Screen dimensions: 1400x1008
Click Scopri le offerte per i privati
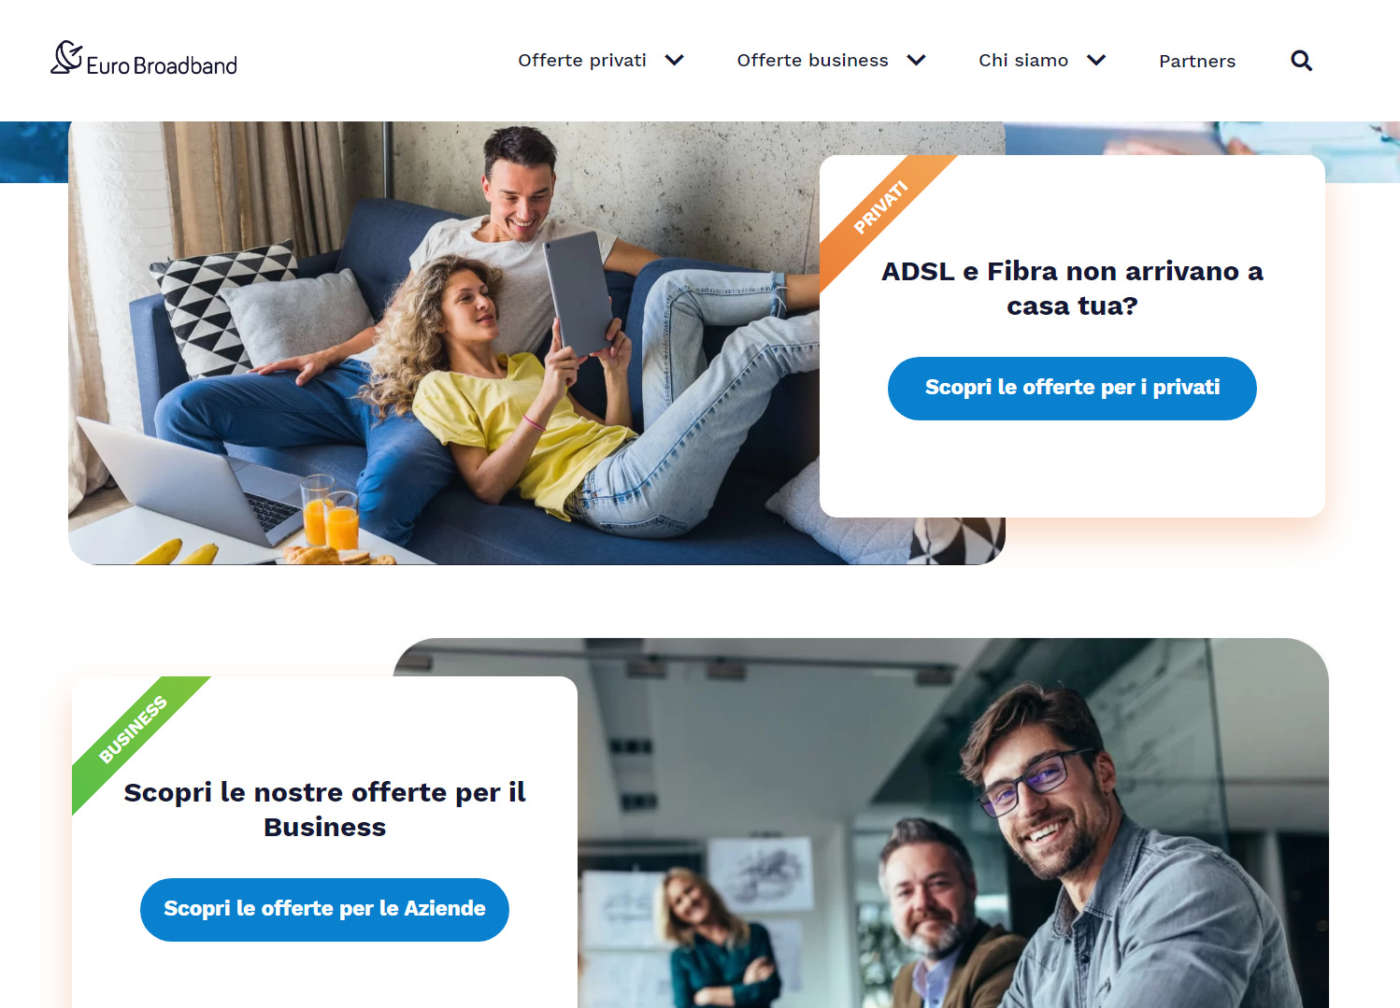click(x=1072, y=388)
